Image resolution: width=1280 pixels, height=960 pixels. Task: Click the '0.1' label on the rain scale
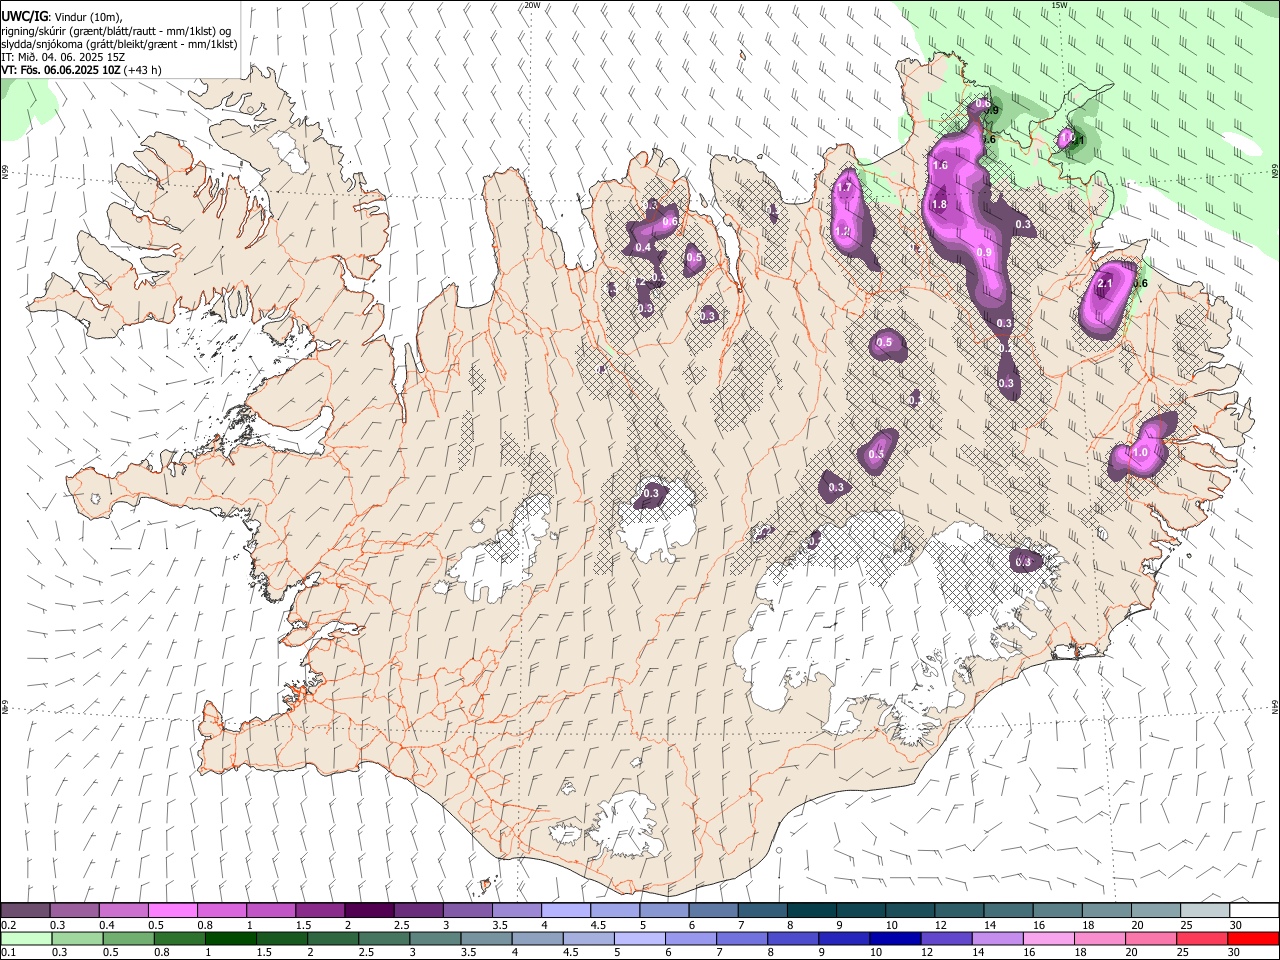click(9, 953)
